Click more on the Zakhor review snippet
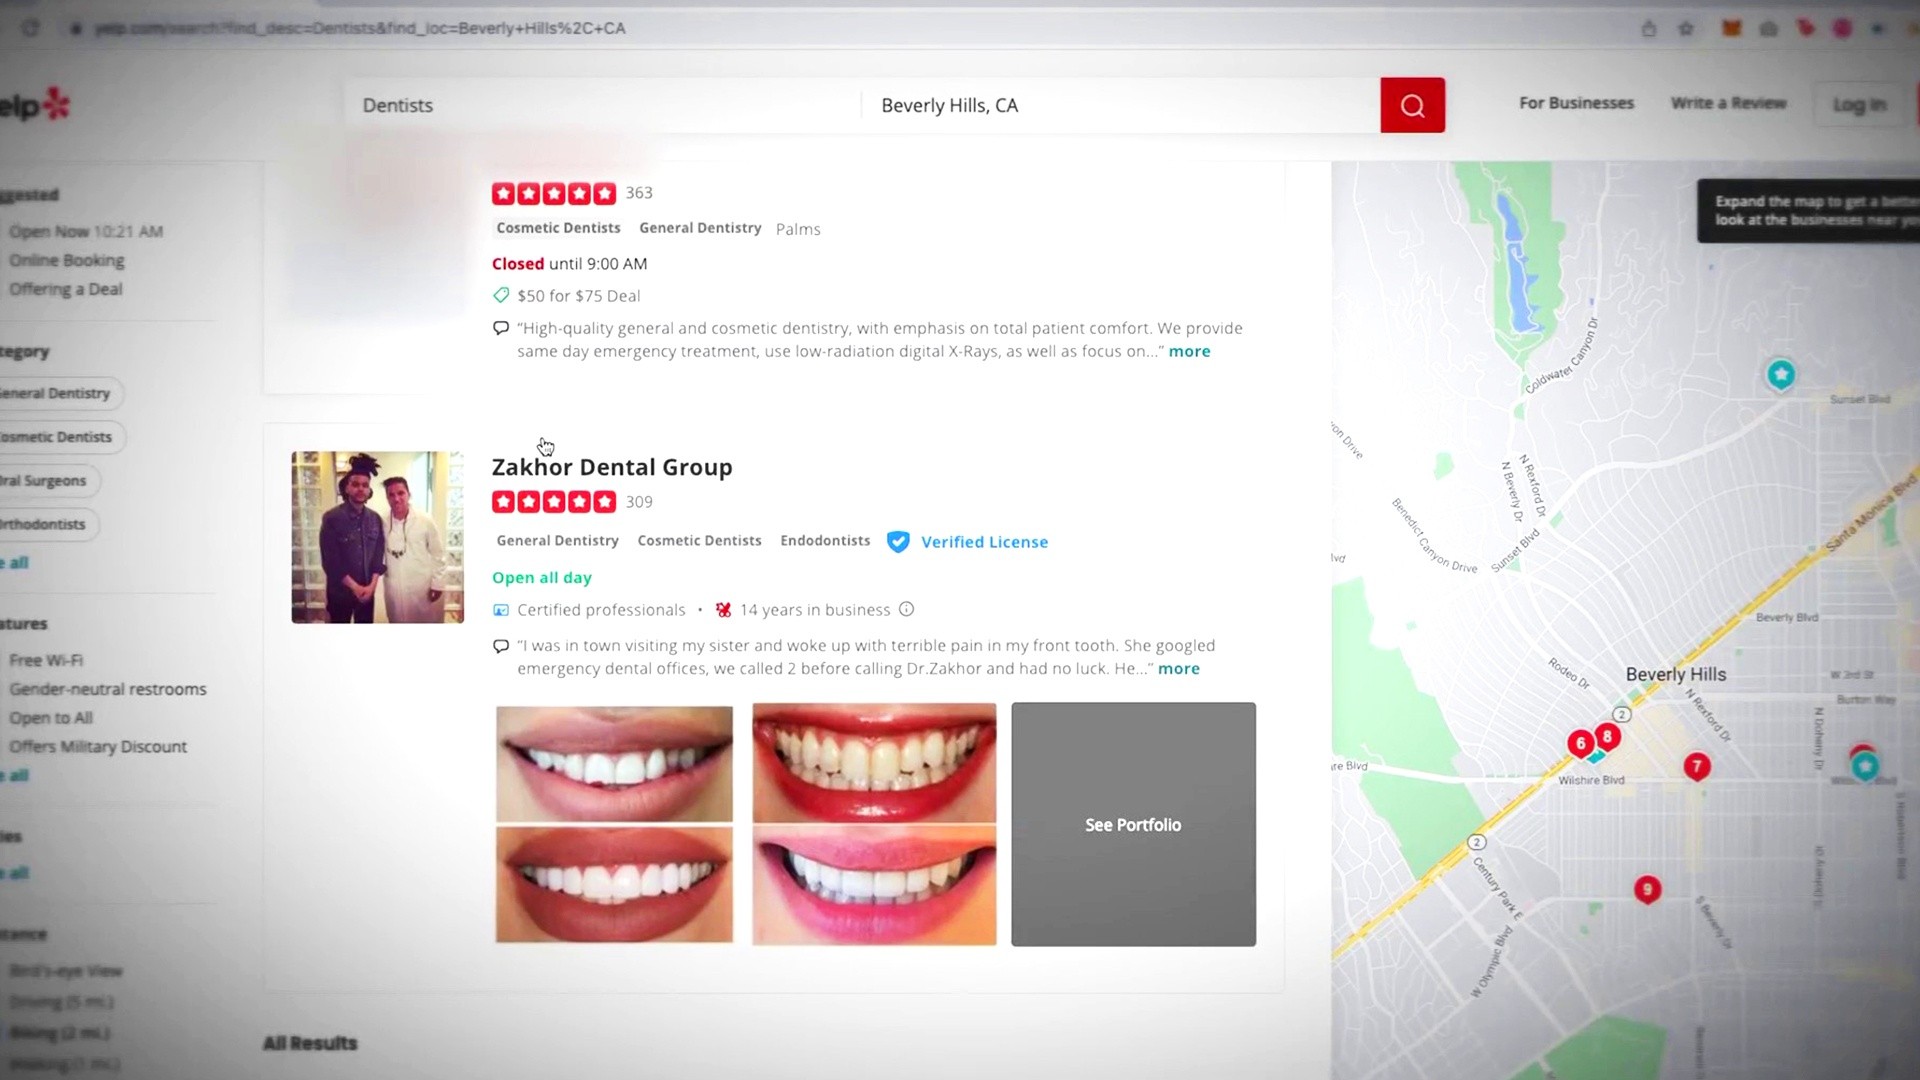 click(x=1178, y=669)
